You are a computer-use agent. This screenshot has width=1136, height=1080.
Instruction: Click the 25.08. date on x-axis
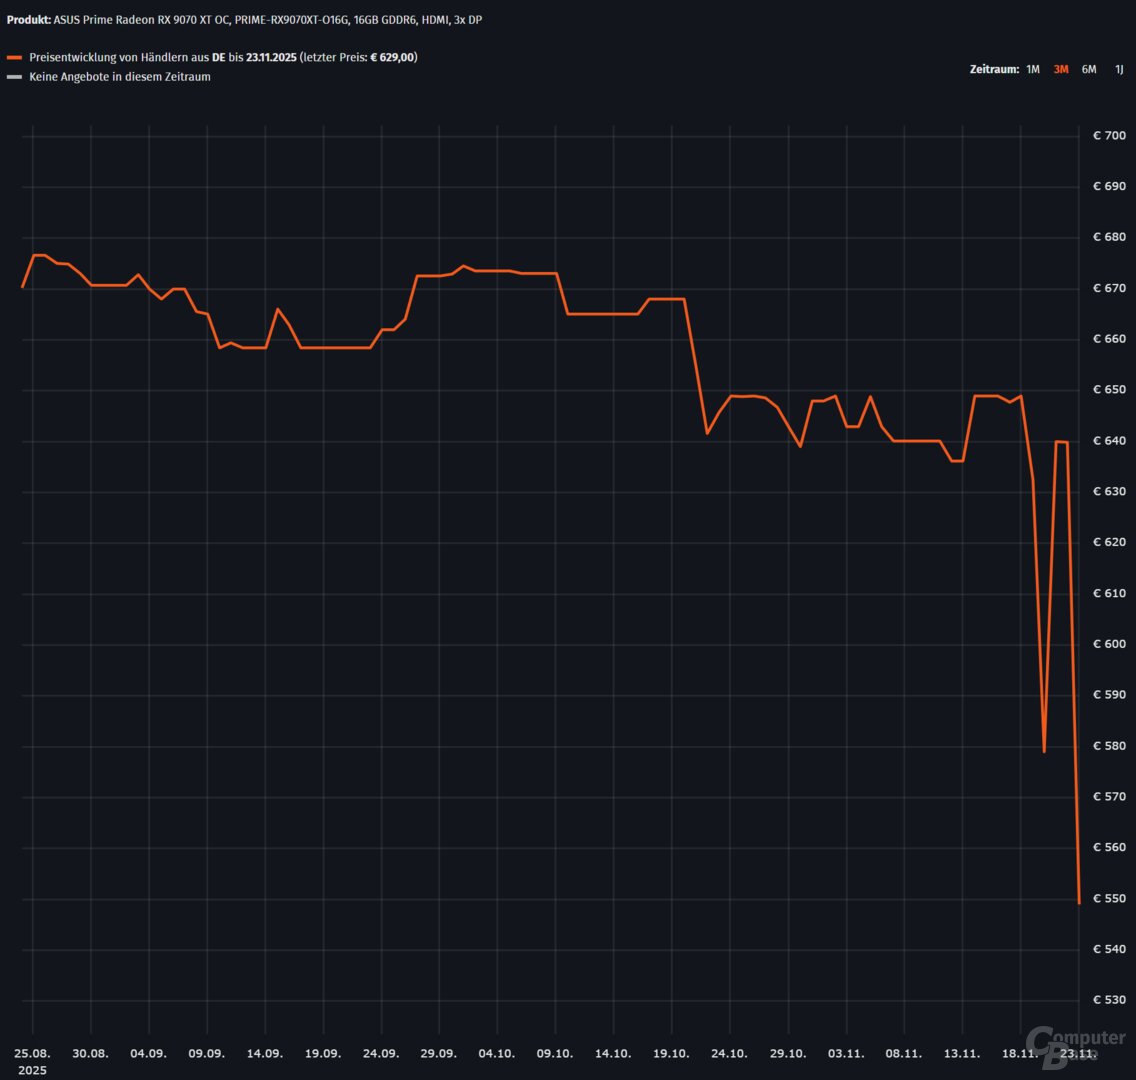(33, 1053)
